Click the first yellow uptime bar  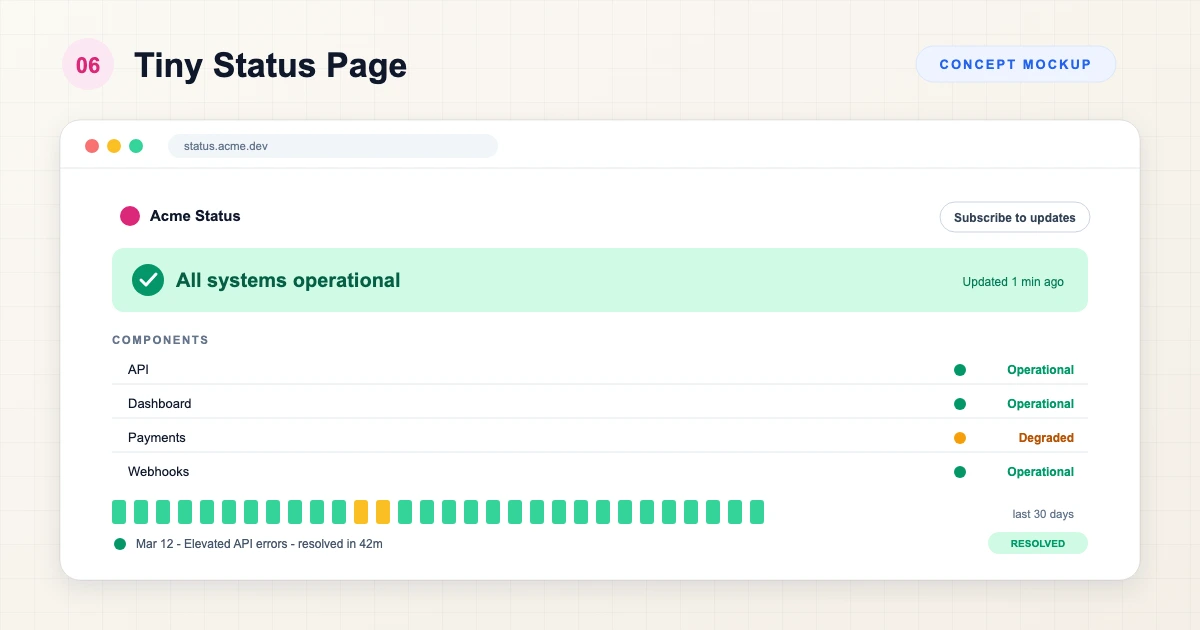(x=361, y=512)
